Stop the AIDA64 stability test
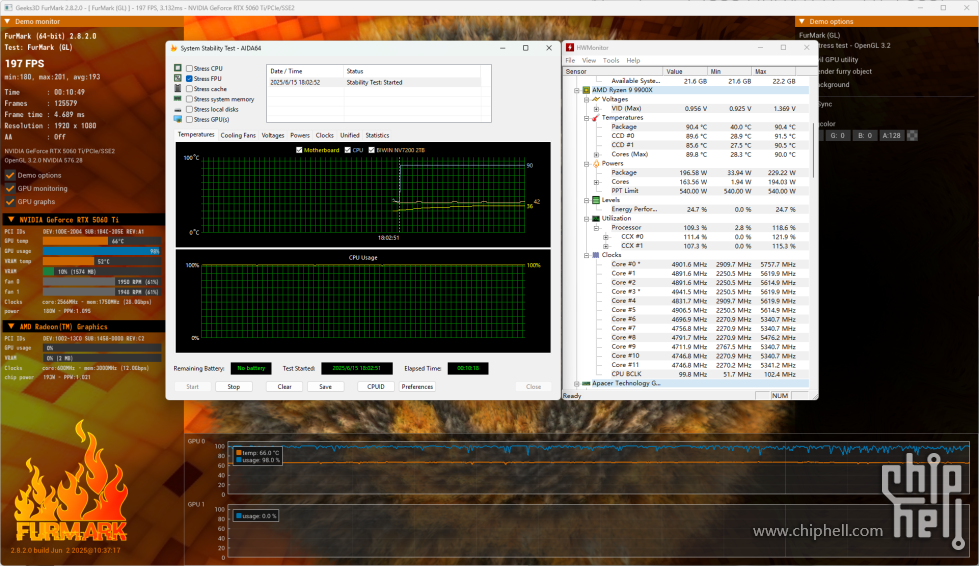This screenshot has width=979, height=566. 234,387
